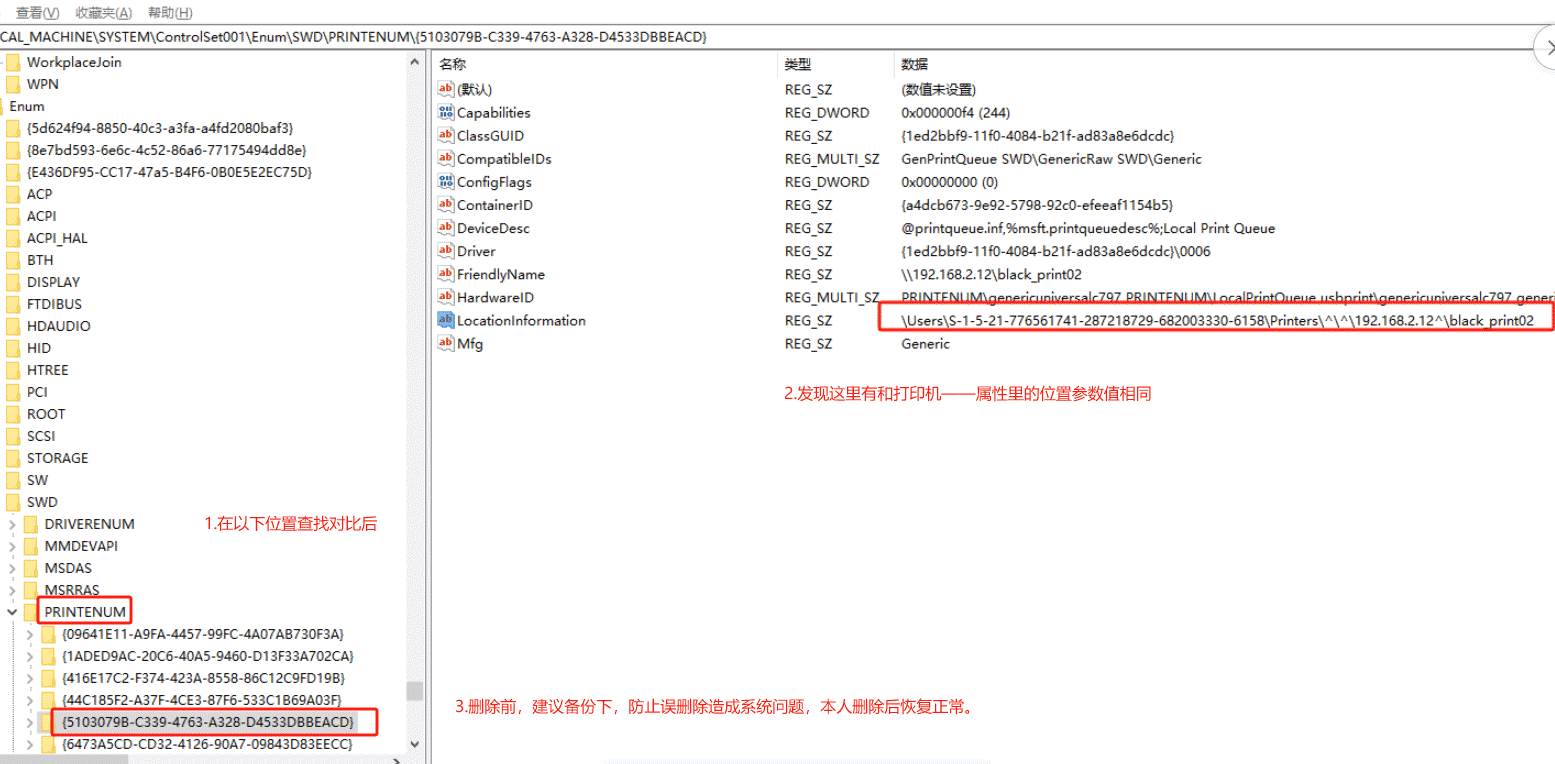Expand the {5103079B-C339...} key node
The width and height of the screenshot is (1555, 764).
click(x=30, y=722)
